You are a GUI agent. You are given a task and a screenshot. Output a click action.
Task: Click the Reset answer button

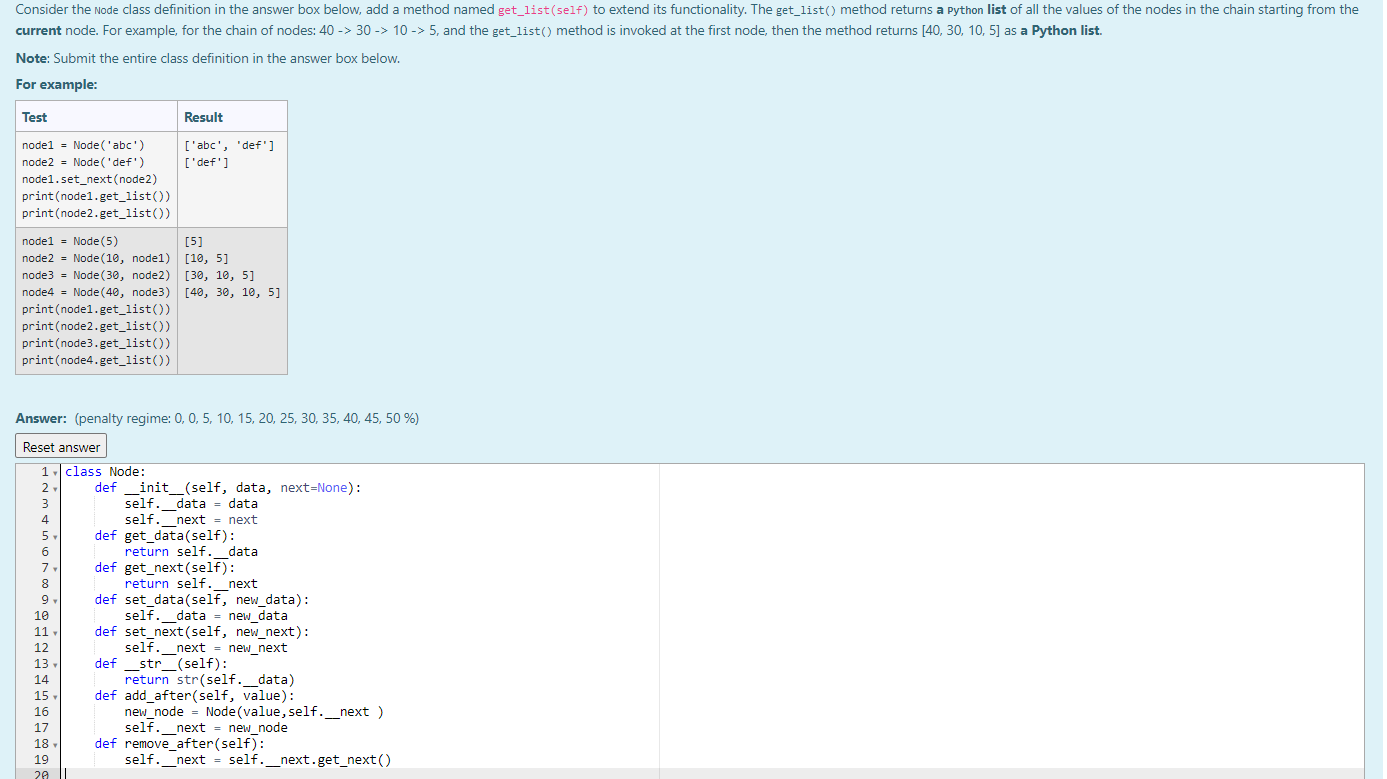tap(60, 446)
